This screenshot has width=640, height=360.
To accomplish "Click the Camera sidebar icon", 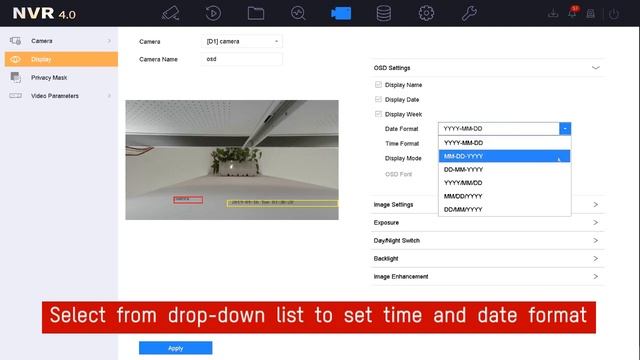I will pyautogui.click(x=16, y=41).
